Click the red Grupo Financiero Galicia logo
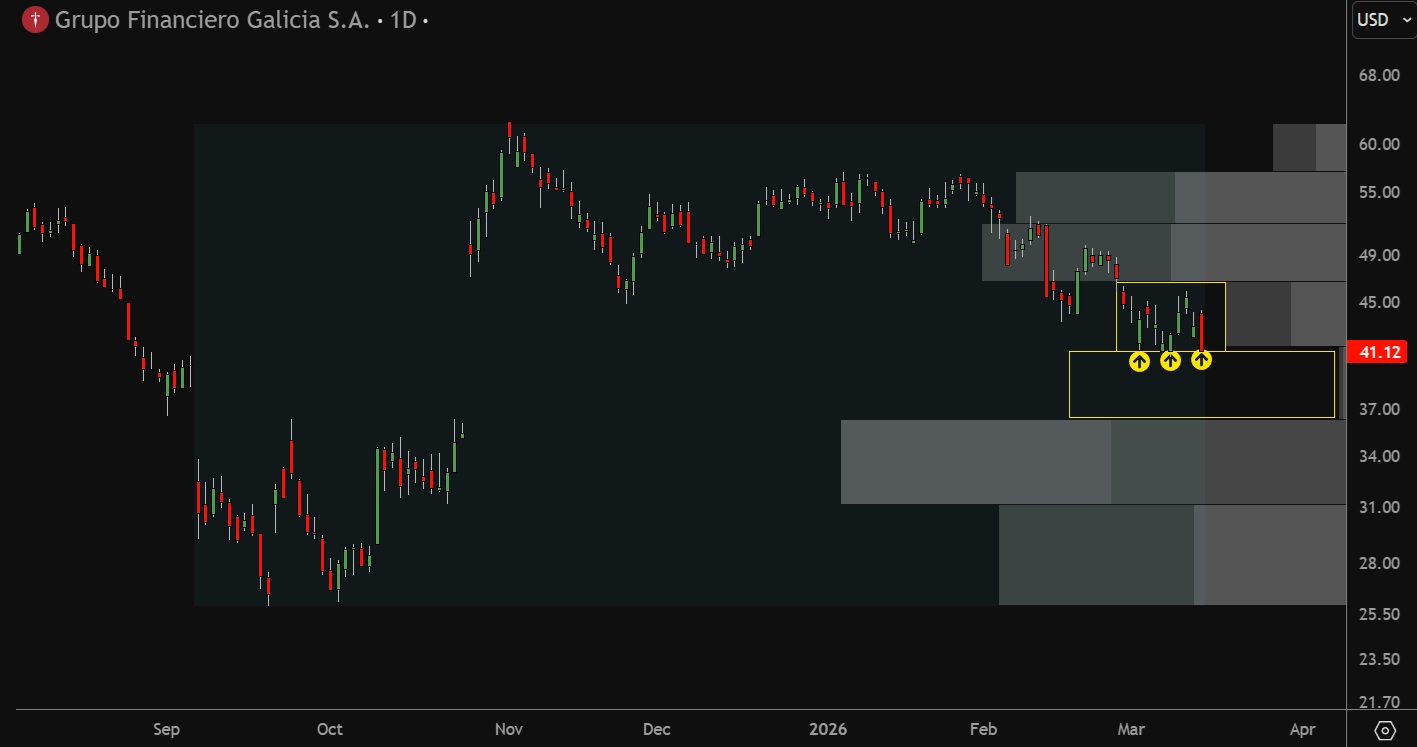The image size is (1417, 747). click(x=35, y=19)
